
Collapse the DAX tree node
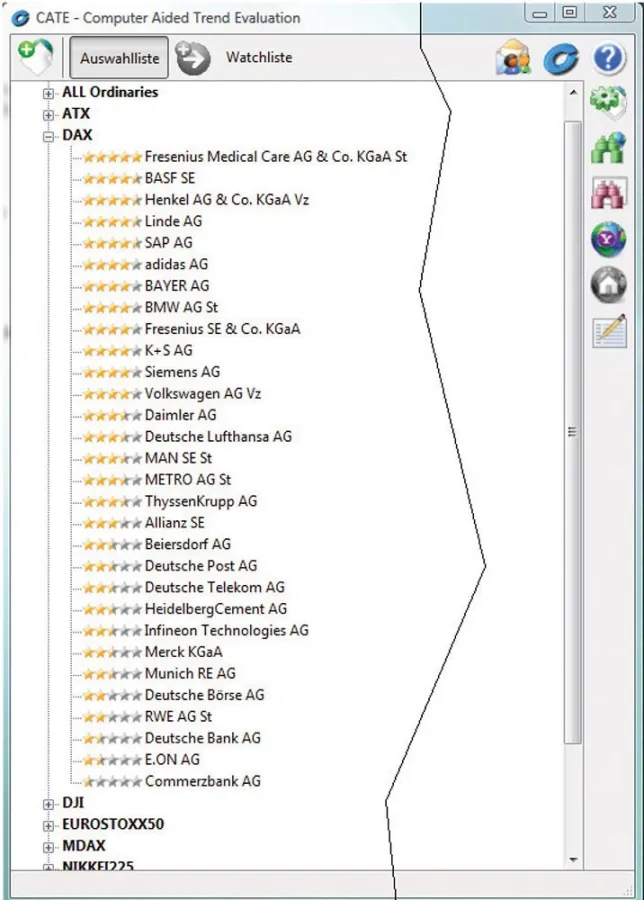tap(49, 137)
